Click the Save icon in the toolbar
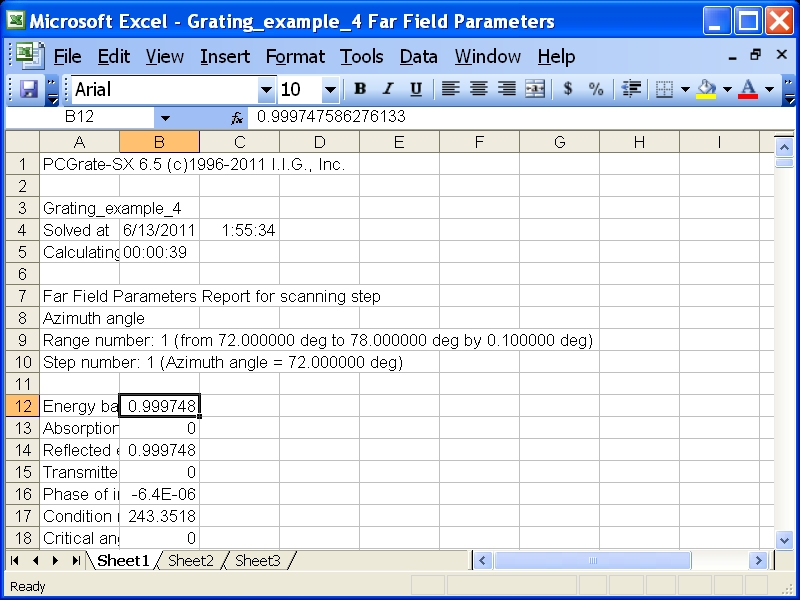The image size is (800, 600). [x=29, y=90]
